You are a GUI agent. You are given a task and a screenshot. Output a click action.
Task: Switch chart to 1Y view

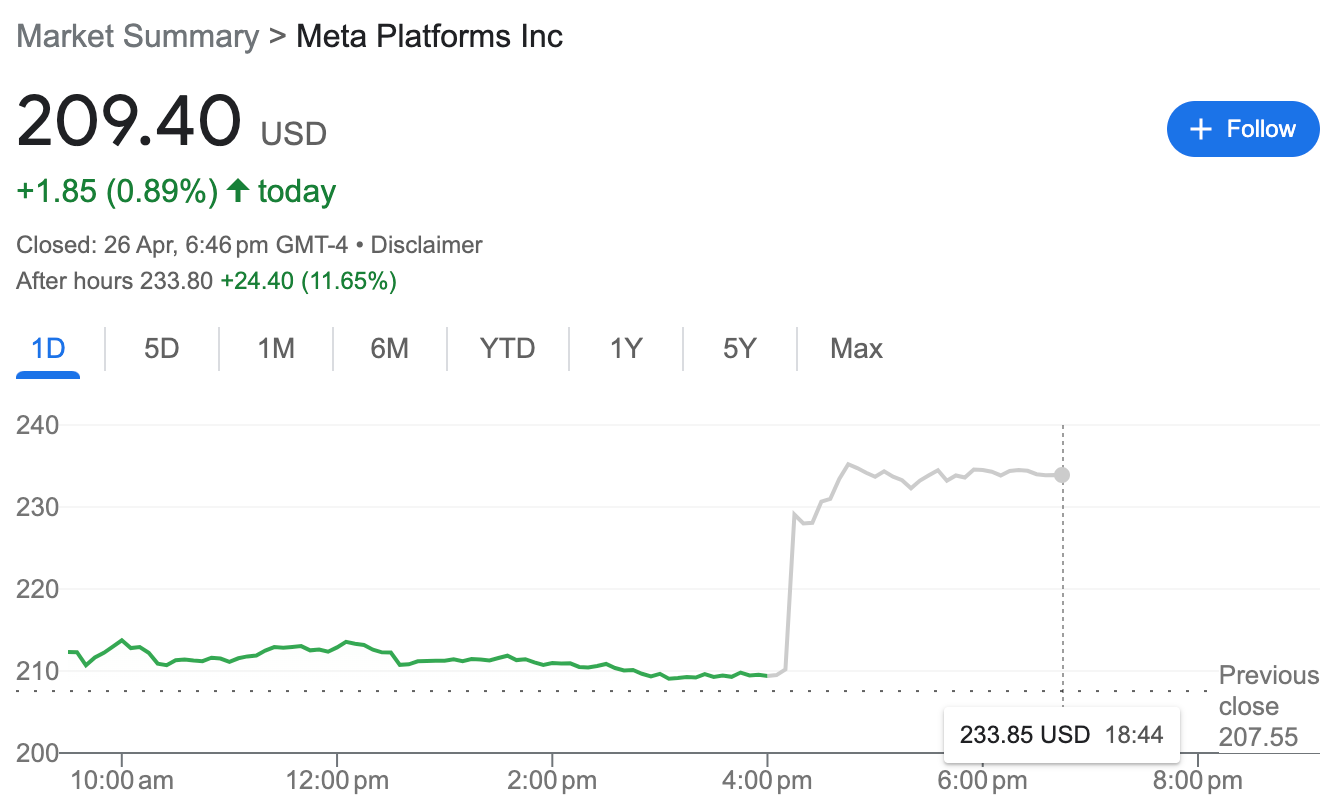point(626,349)
